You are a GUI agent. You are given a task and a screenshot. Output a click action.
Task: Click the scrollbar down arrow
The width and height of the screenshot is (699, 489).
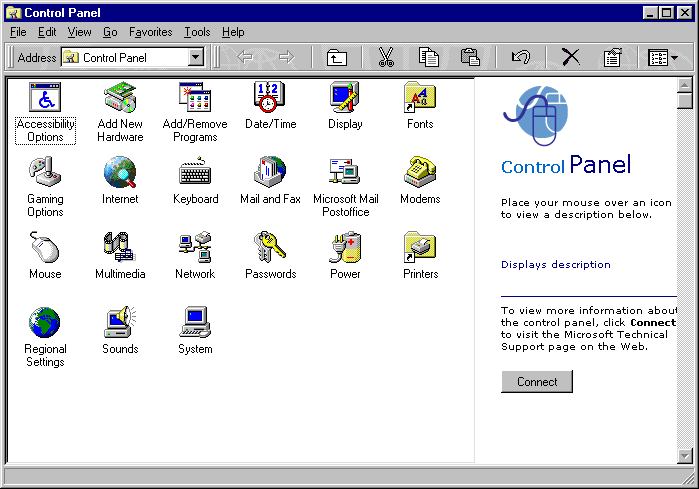[685, 456]
